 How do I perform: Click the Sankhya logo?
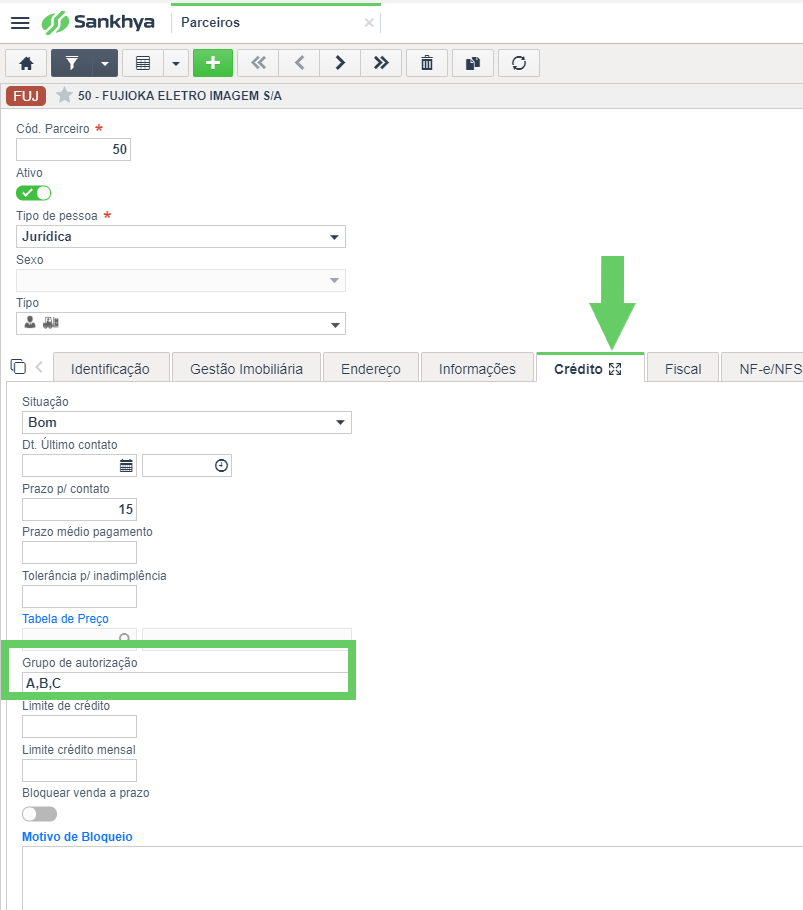98,23
